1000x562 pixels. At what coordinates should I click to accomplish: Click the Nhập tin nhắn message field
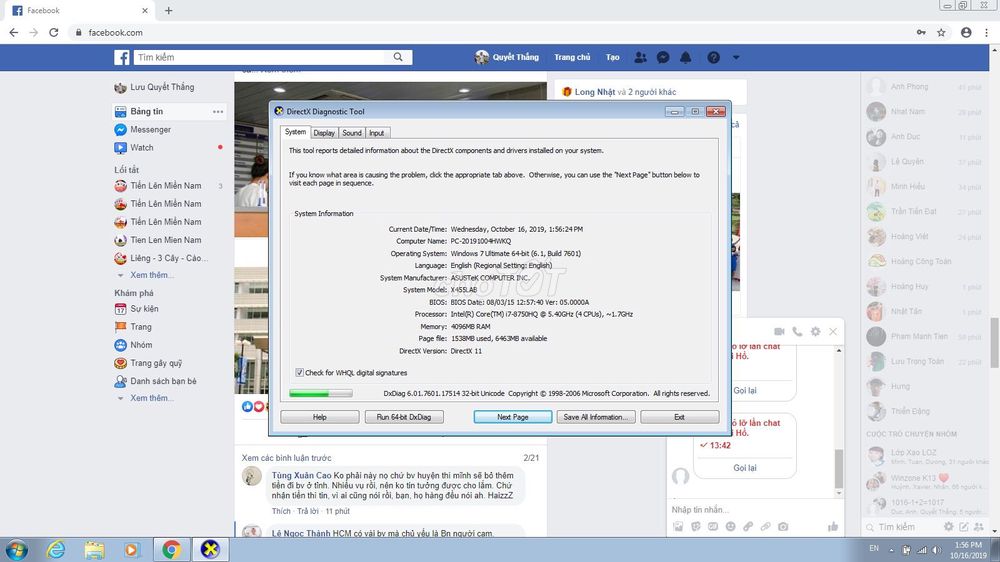coord(756,510)
